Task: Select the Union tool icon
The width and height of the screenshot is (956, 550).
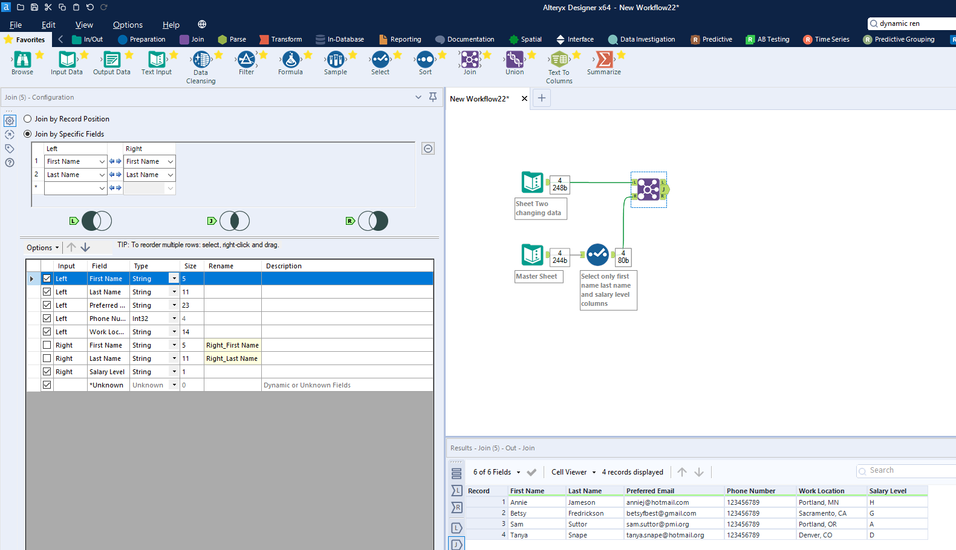Action: 515,59
